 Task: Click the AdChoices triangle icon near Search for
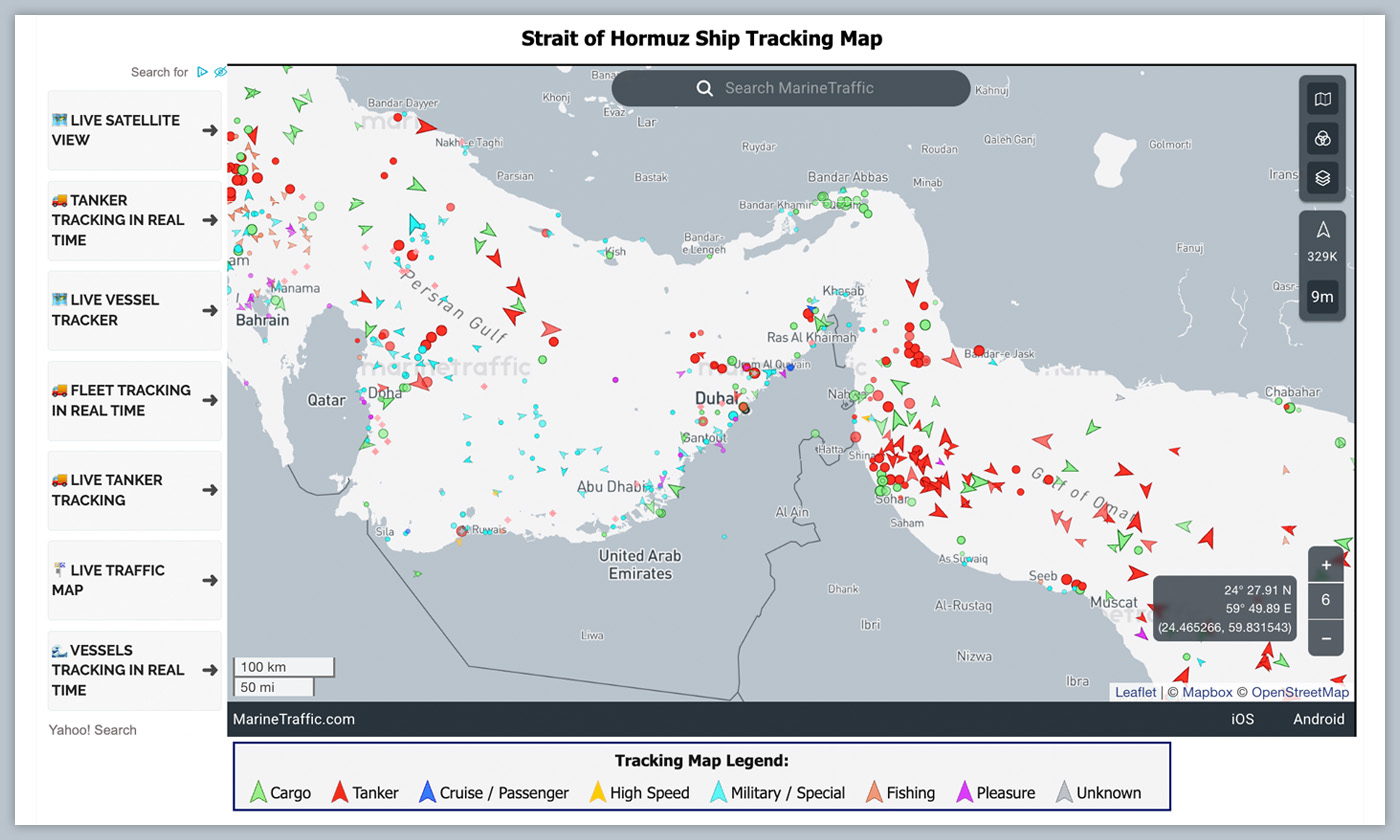pos(204,71)
